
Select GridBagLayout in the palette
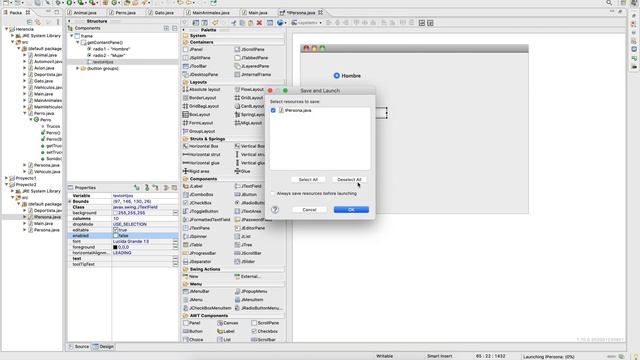coord(201,106)
